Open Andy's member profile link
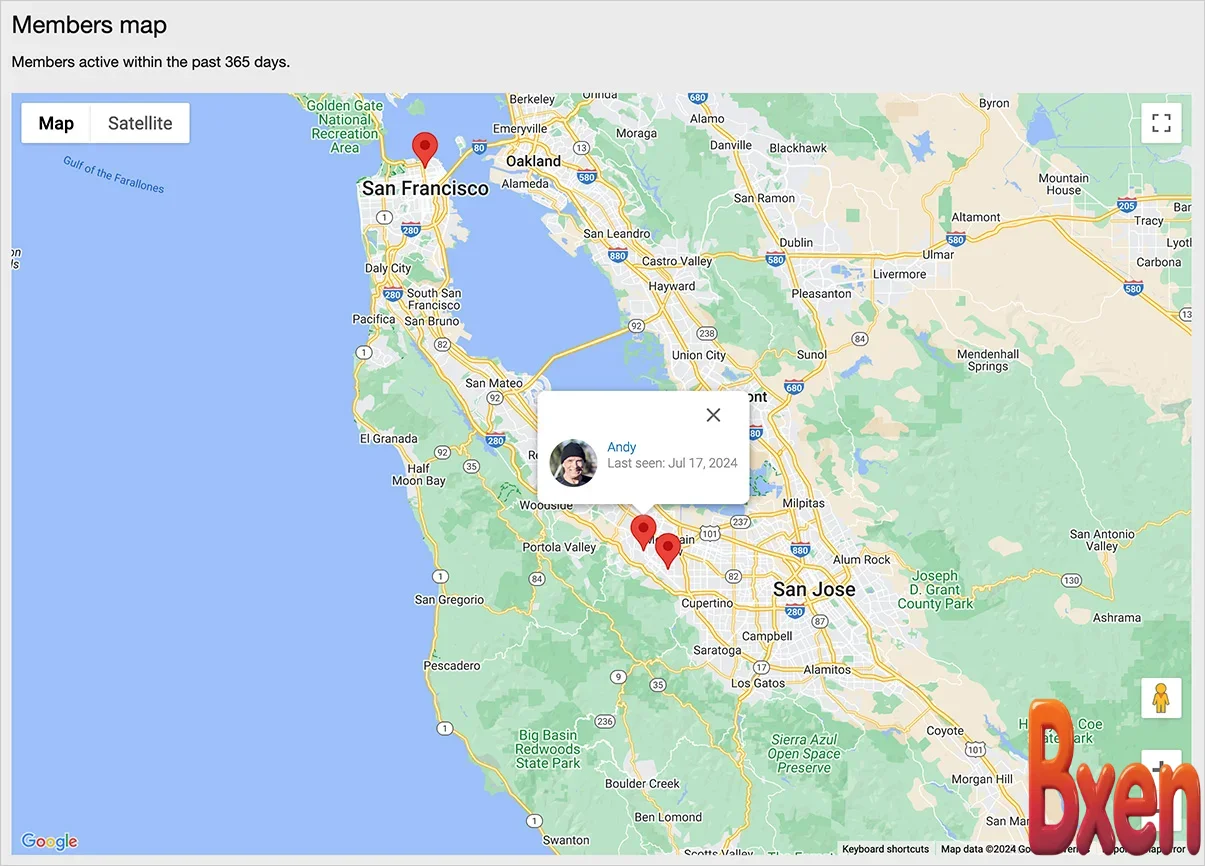 tap(621, 446)
